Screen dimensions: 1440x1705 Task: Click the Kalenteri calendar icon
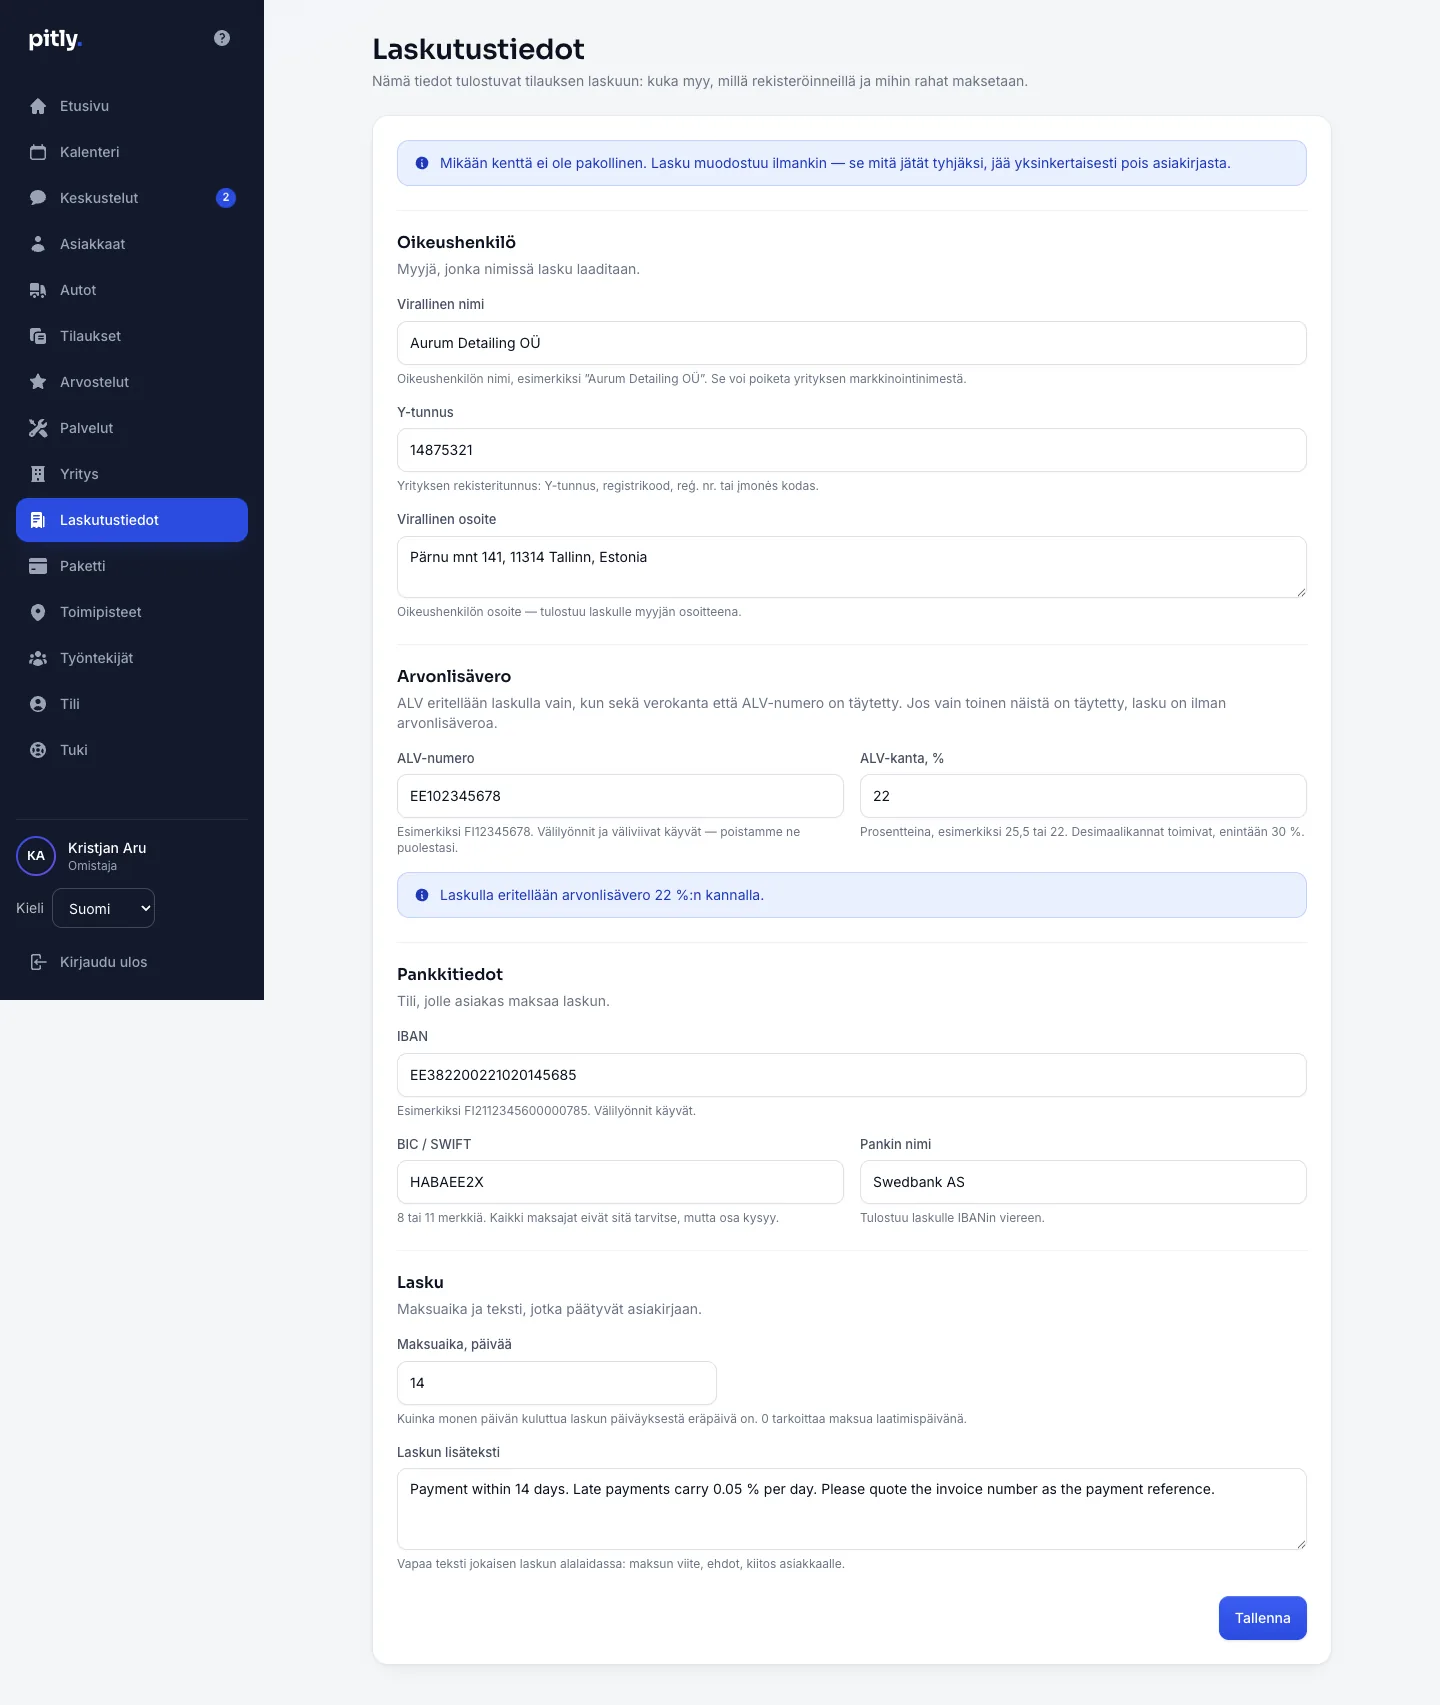click(x=38, y=152)
